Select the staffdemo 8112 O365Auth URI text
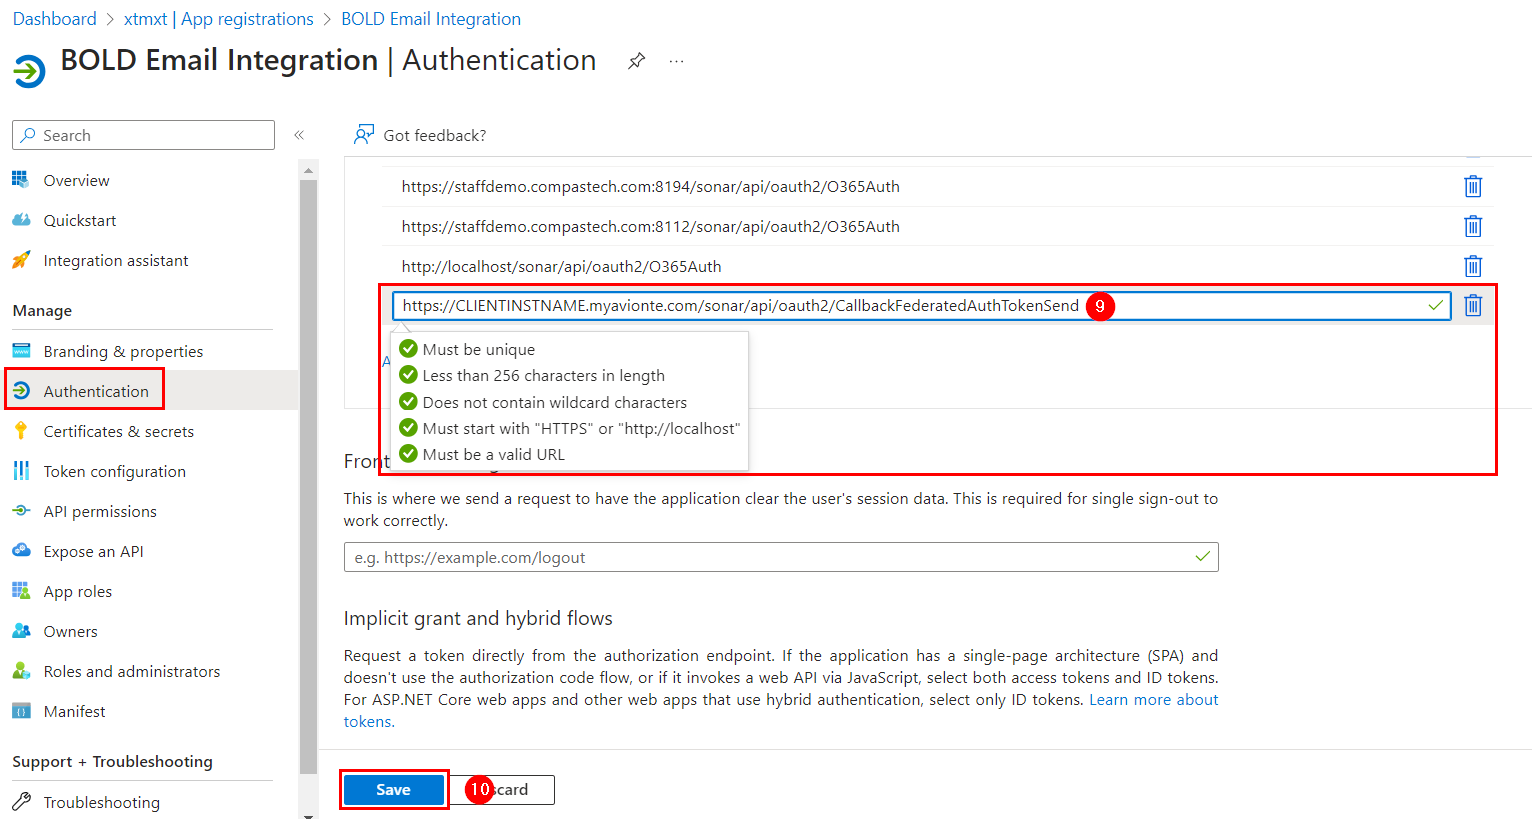This screenshot has height=819, width=1532. 651,226
